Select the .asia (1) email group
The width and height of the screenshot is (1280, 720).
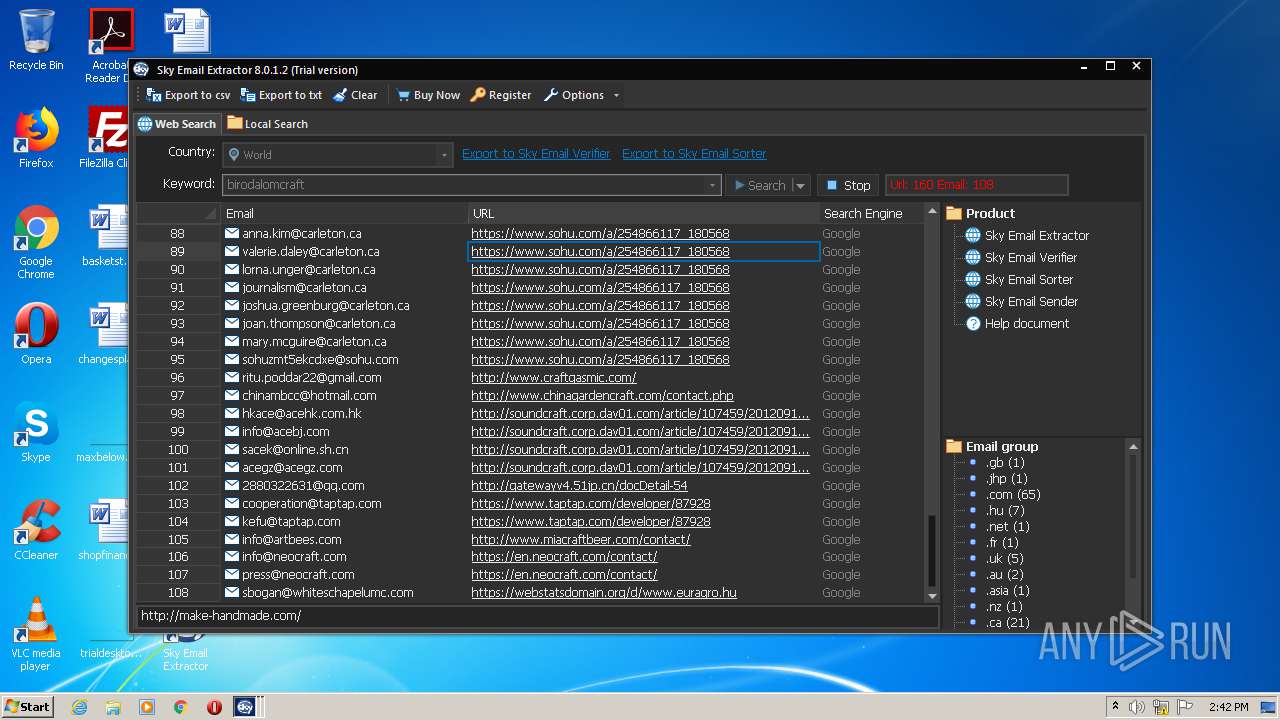[1007, 590]
